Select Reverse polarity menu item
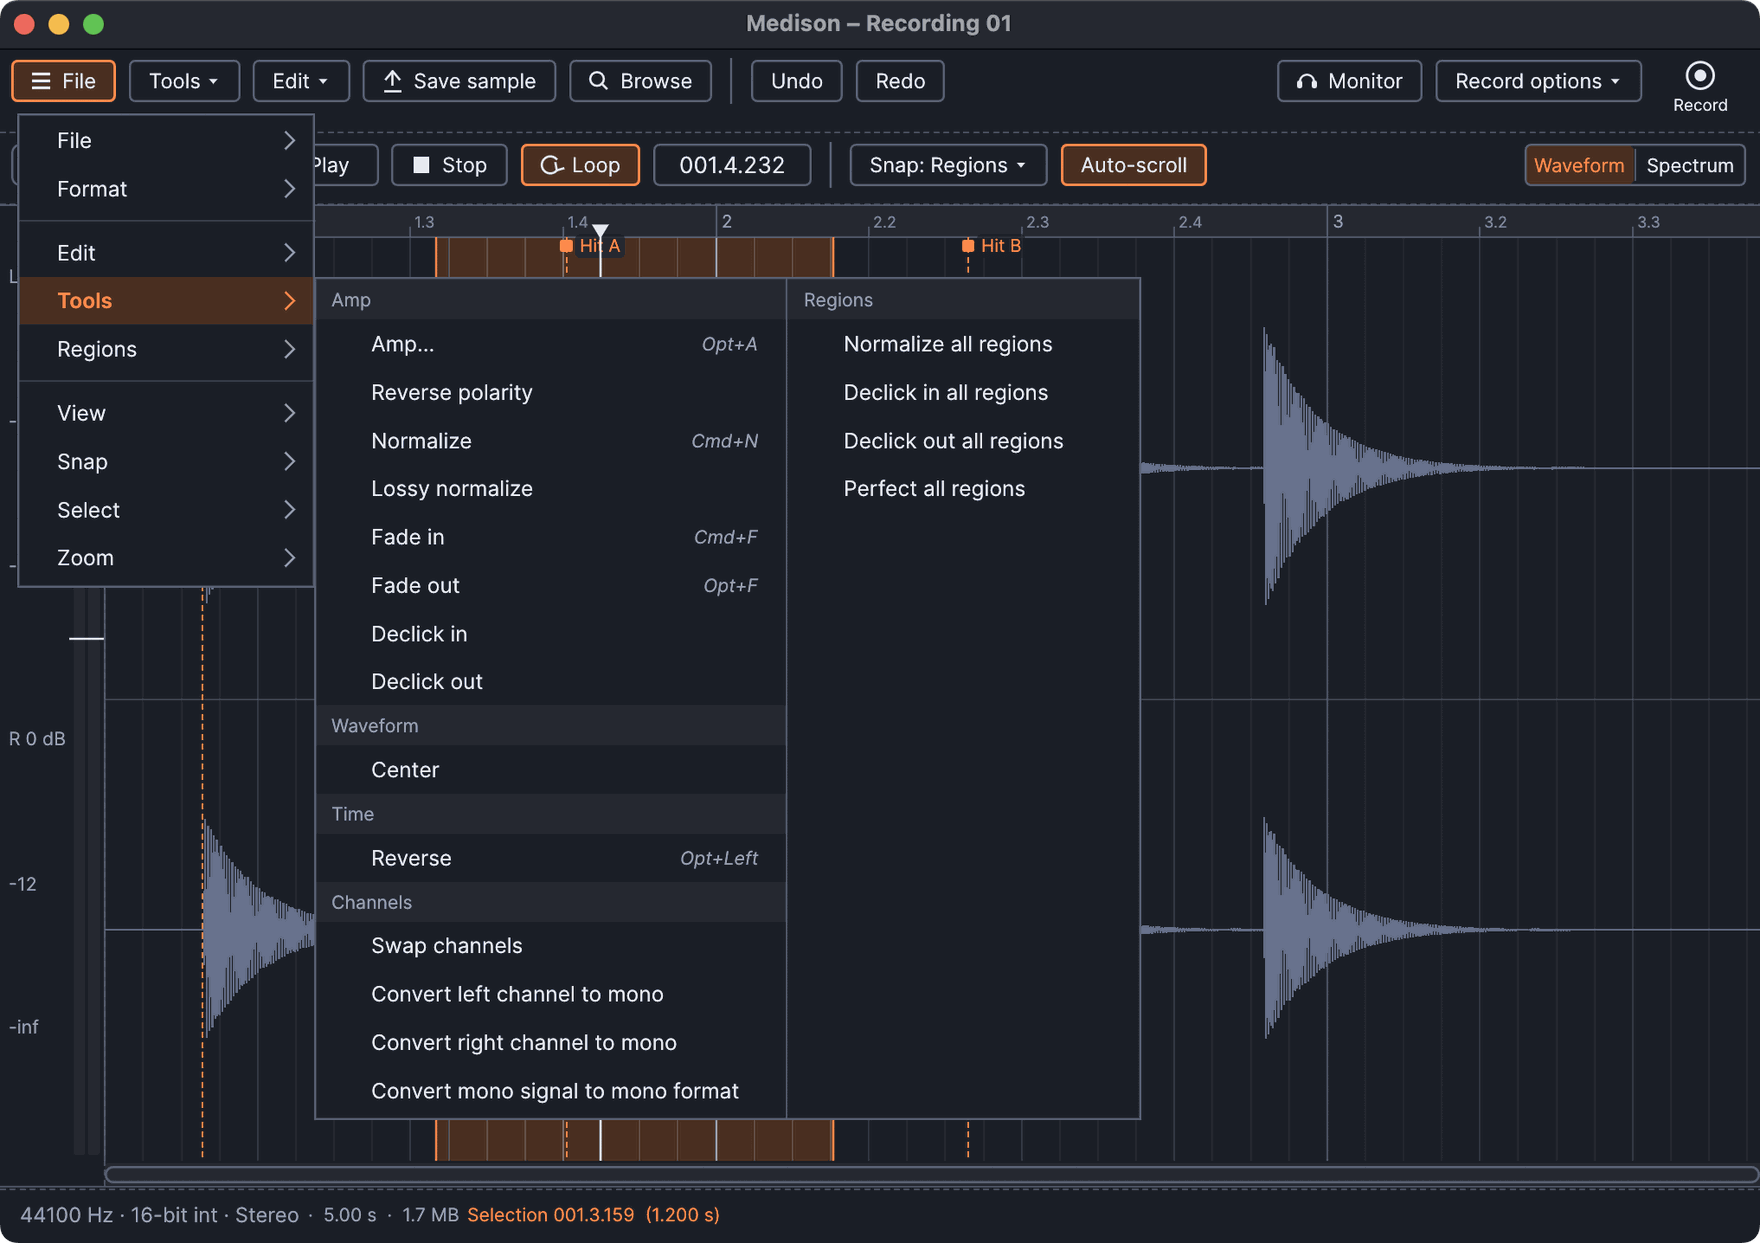The height and width of the screenshot is (1243, 1760). (x=551, y=393)
